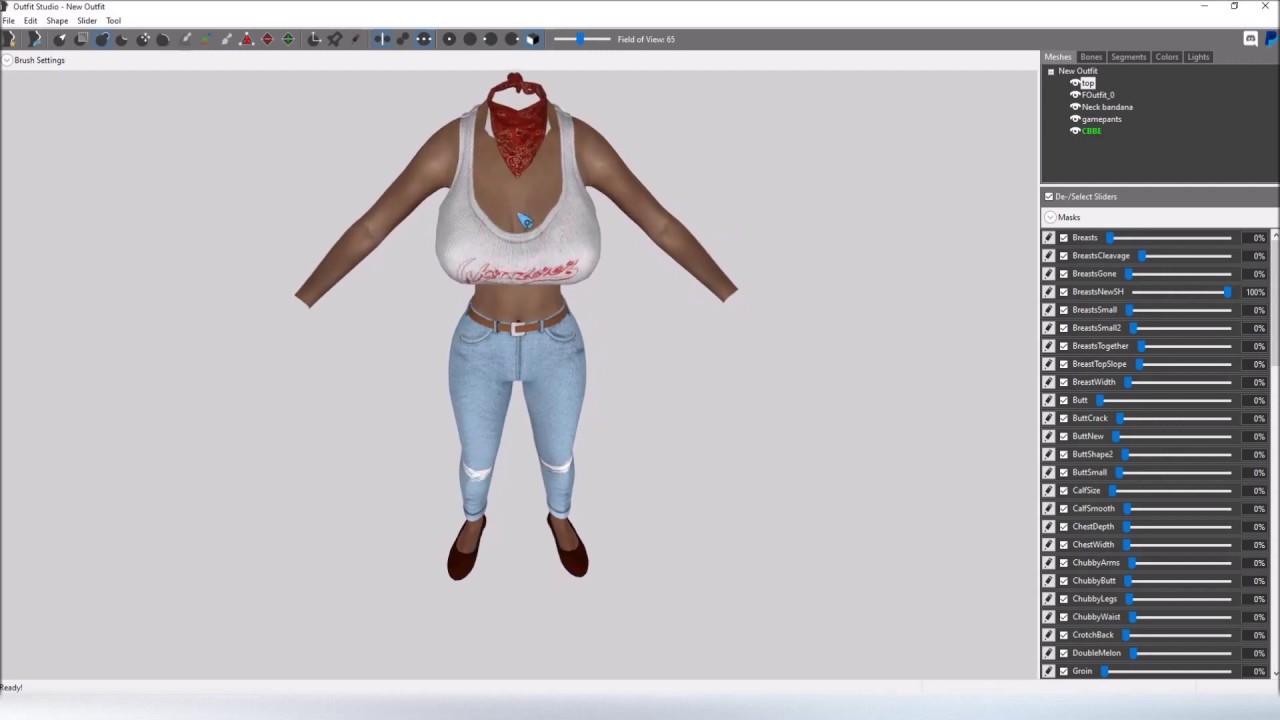Image resolution: width=1280 pixels, height=720 pixels.
Task: Hide the CBBE reference mesh
Action: click(x=1075, y=131)
